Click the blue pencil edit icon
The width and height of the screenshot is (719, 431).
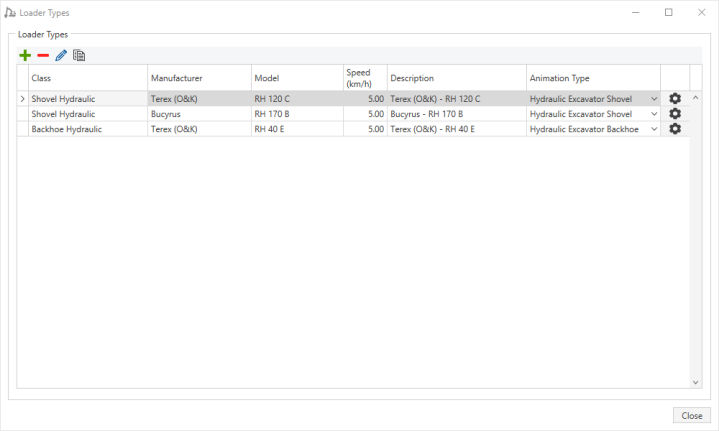pyautogui.click(x=61, y=55)
